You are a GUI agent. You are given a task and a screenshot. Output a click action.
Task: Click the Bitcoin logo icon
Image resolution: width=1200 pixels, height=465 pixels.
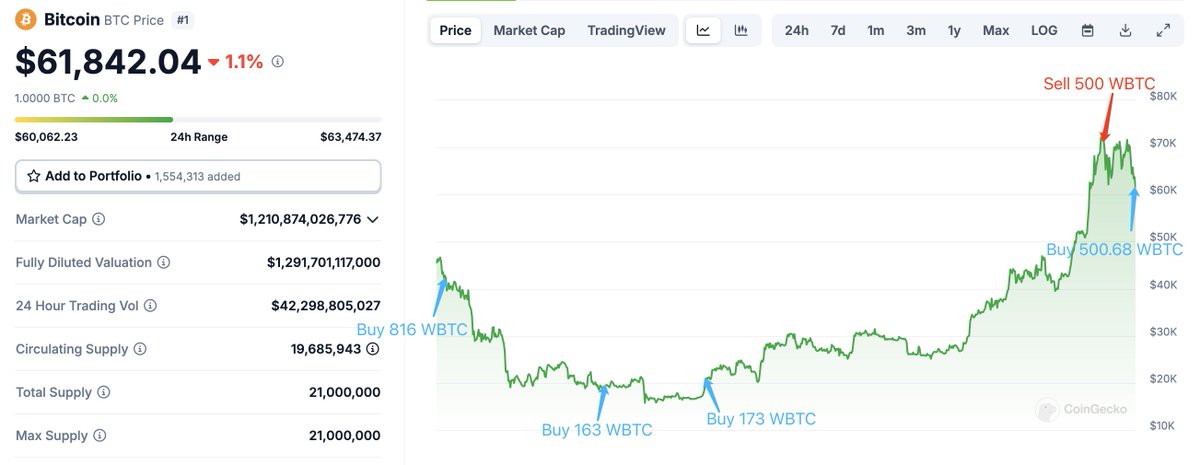click(25, 19)
